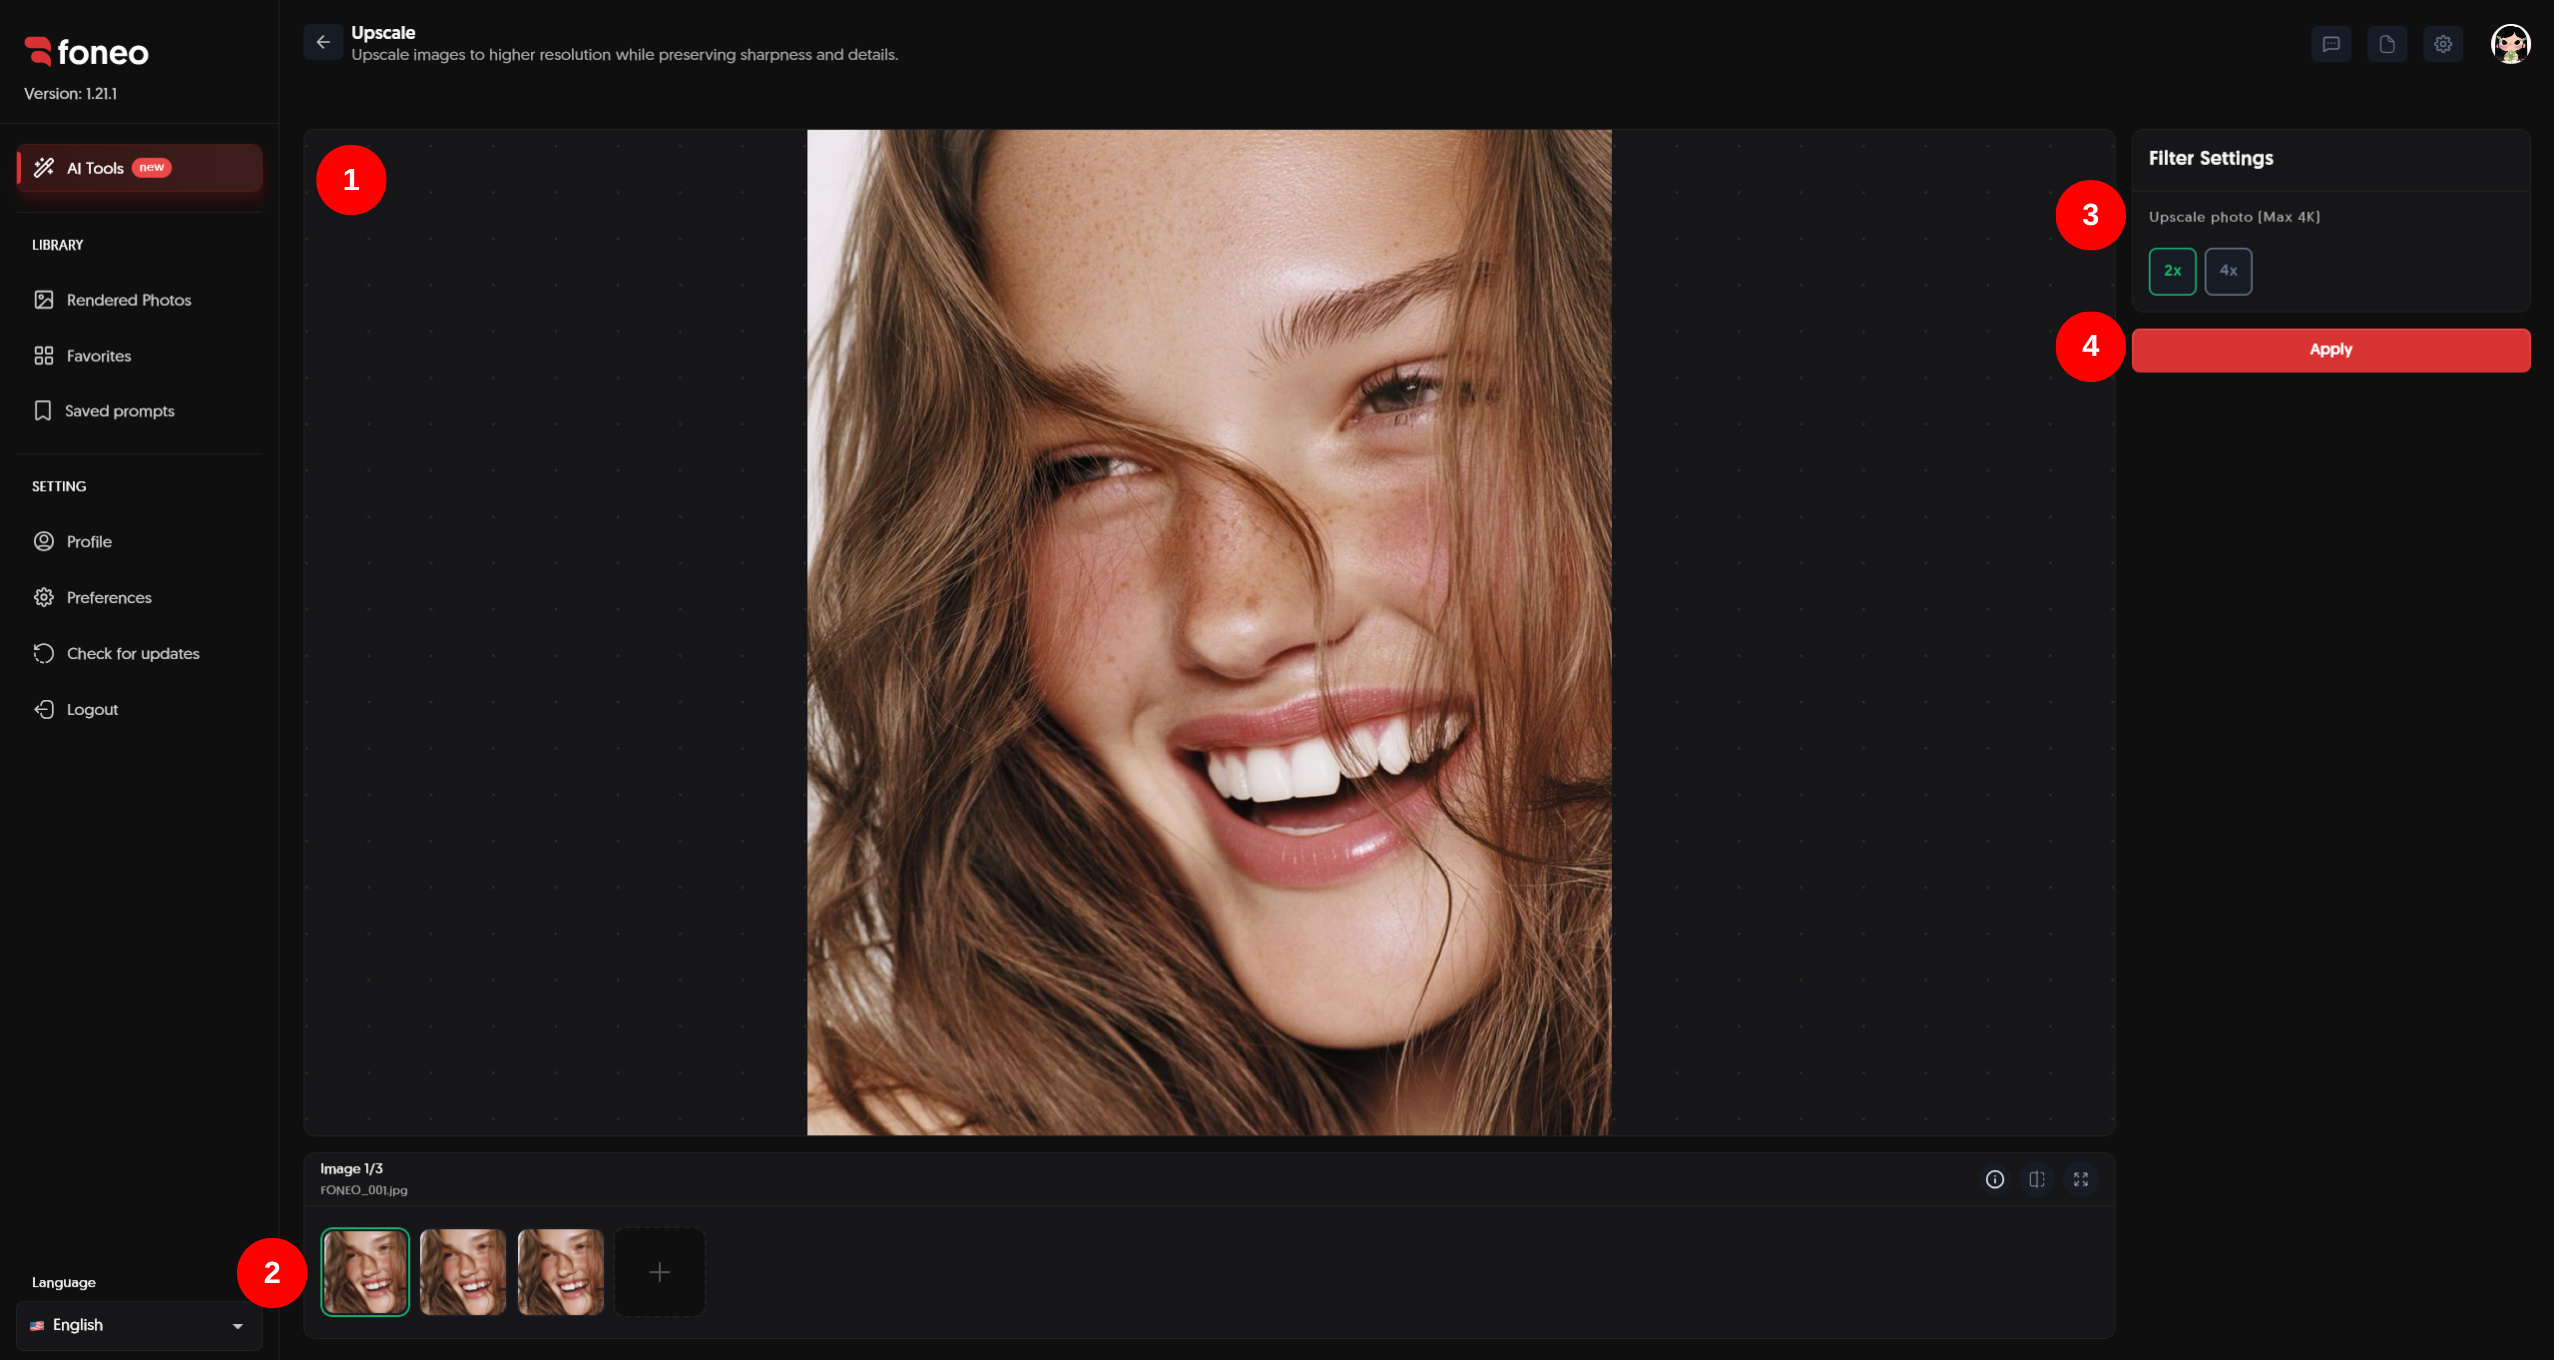The image size is (2559, 1360).
Task: Click the Version: 1.21.1 text
Action: (x=71, y=94)
